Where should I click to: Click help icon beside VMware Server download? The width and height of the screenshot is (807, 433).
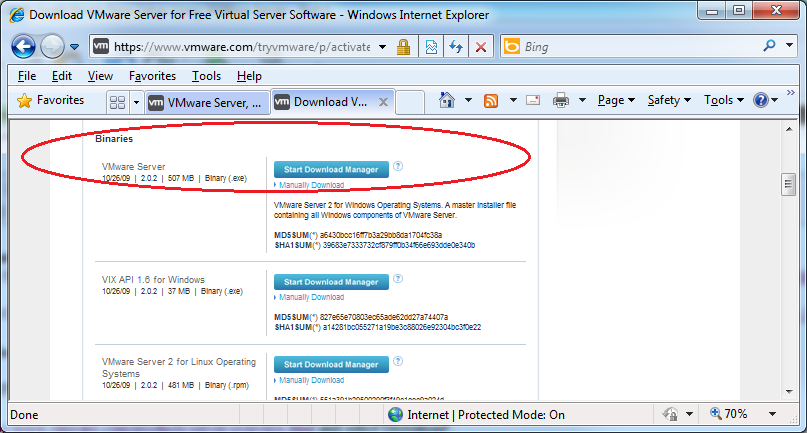click(398, 166)
